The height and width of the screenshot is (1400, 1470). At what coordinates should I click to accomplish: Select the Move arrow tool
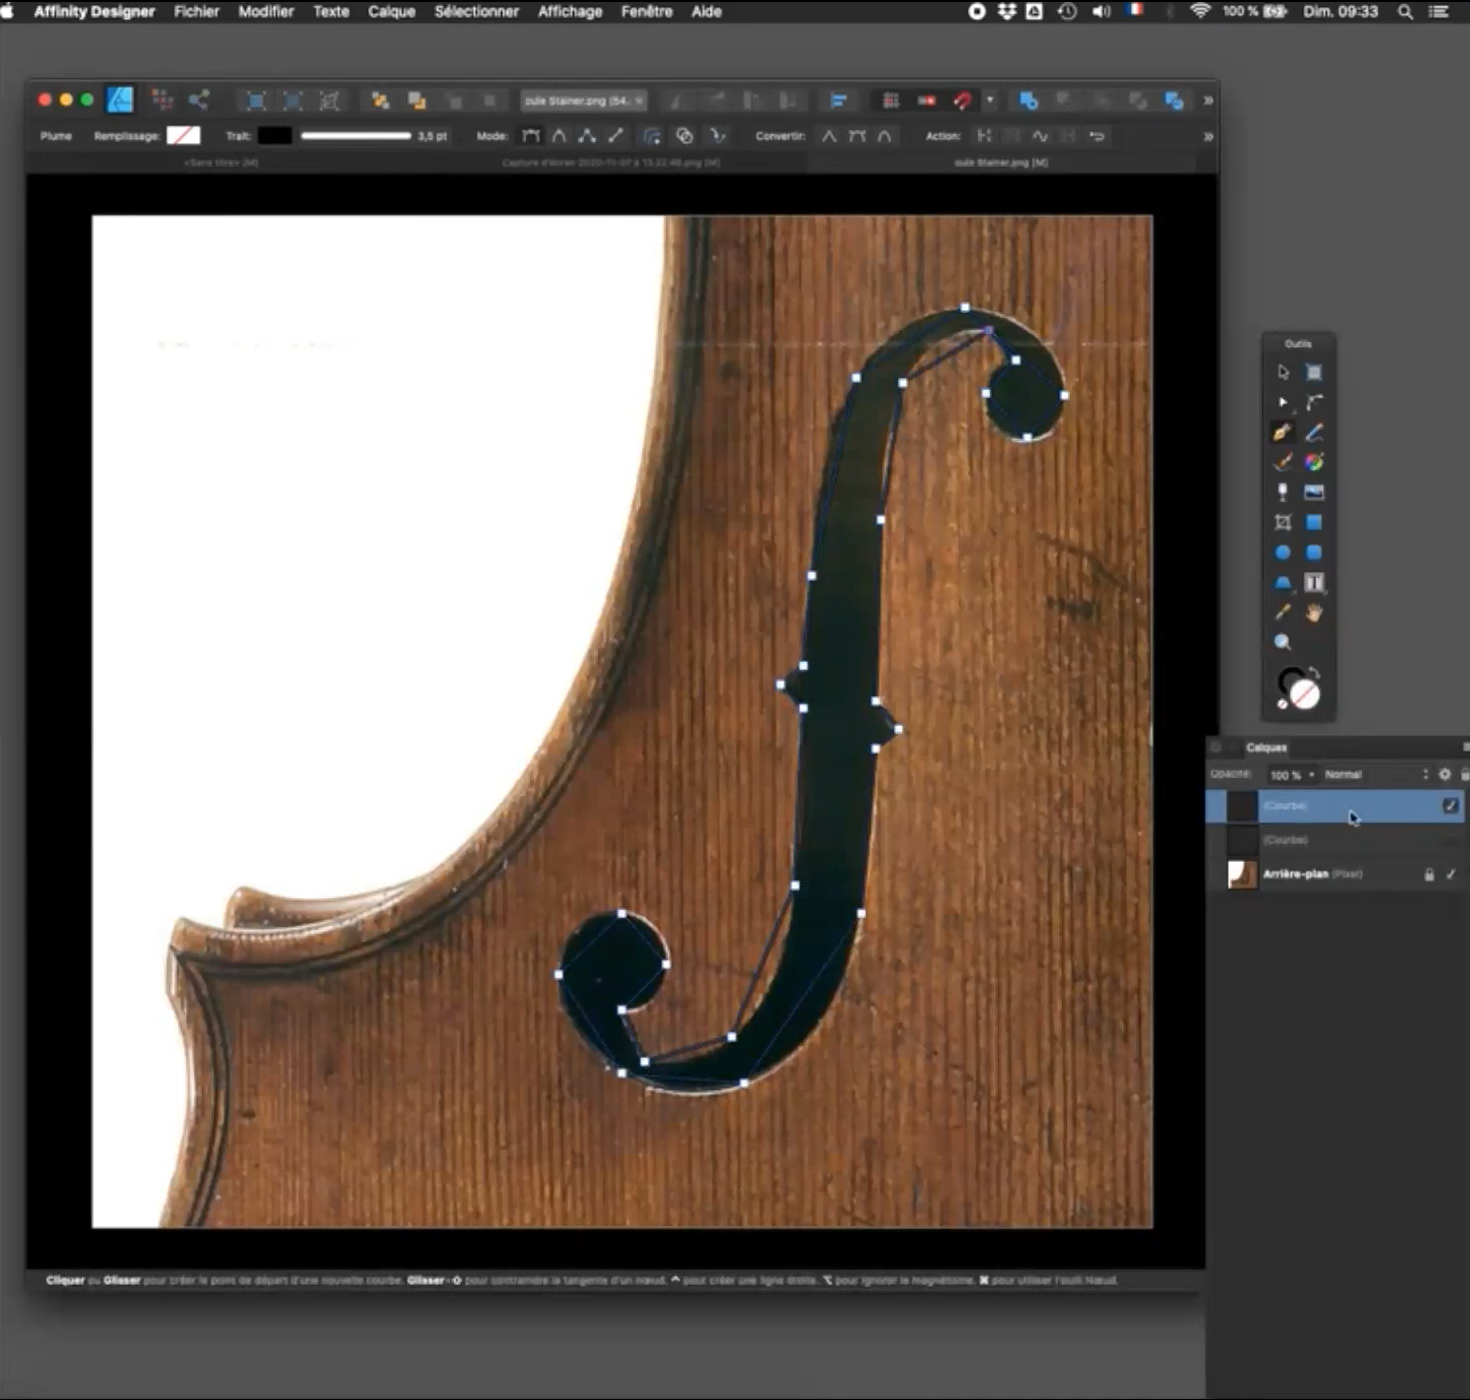pyautogui.click(x=1282, y=372)
